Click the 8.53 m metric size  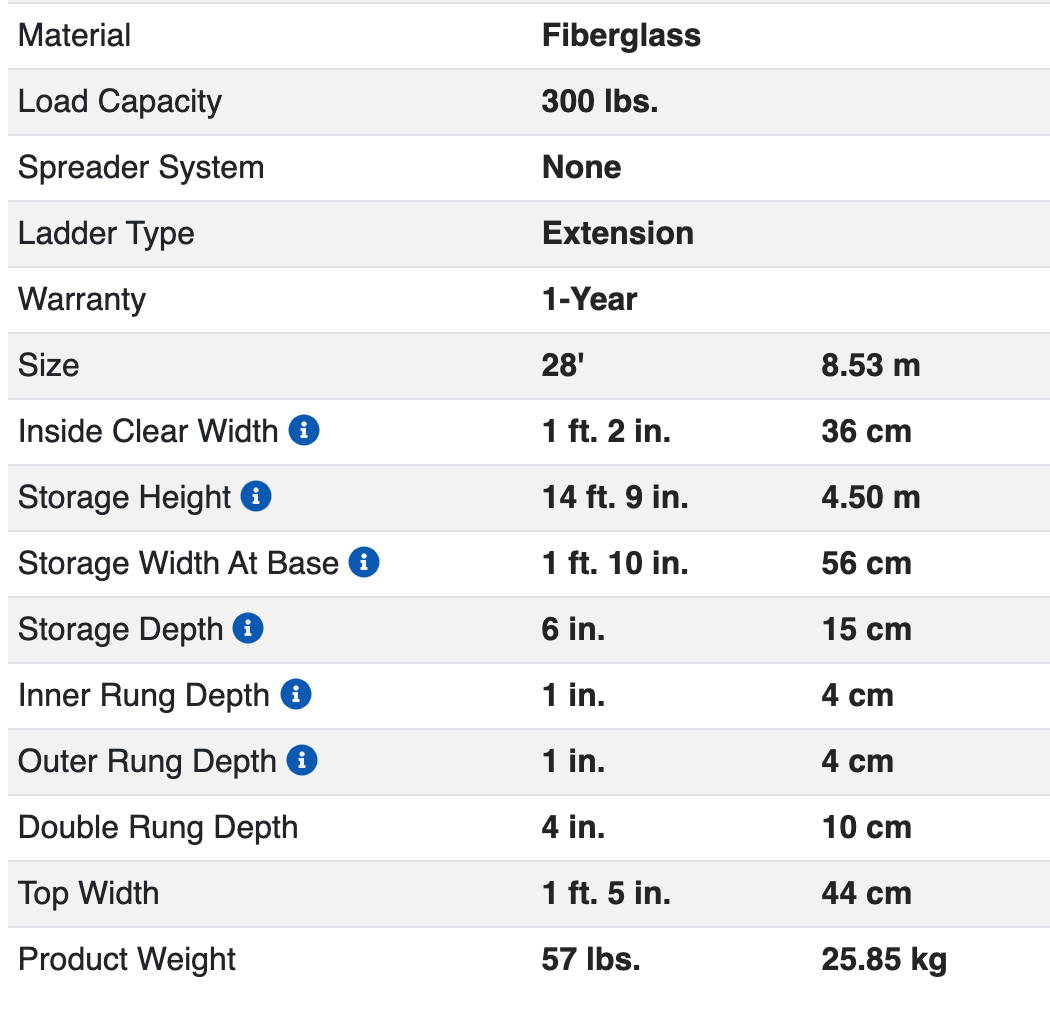[x=871, y=365]
